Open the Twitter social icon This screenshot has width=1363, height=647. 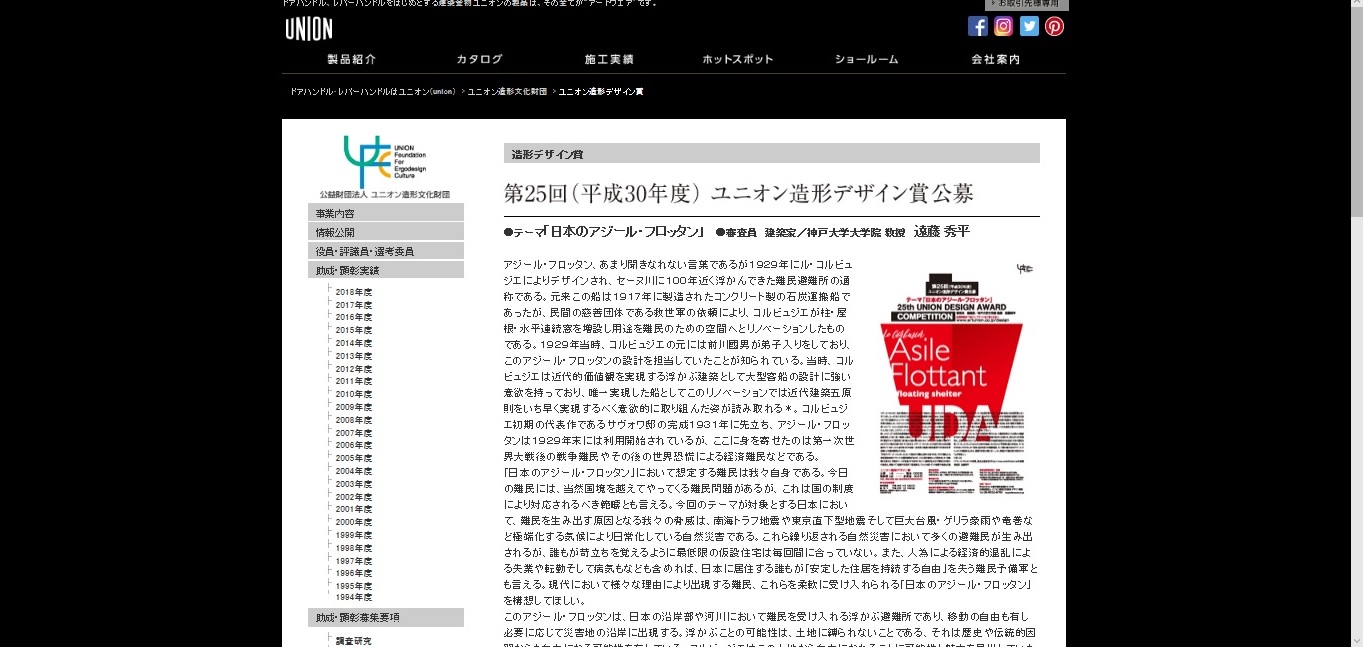(x=1029, y=27)
